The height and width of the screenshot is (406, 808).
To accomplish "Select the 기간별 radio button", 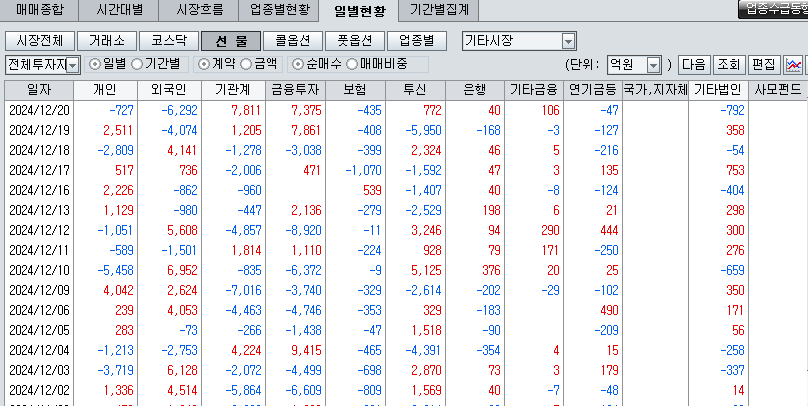I will 137,64.
